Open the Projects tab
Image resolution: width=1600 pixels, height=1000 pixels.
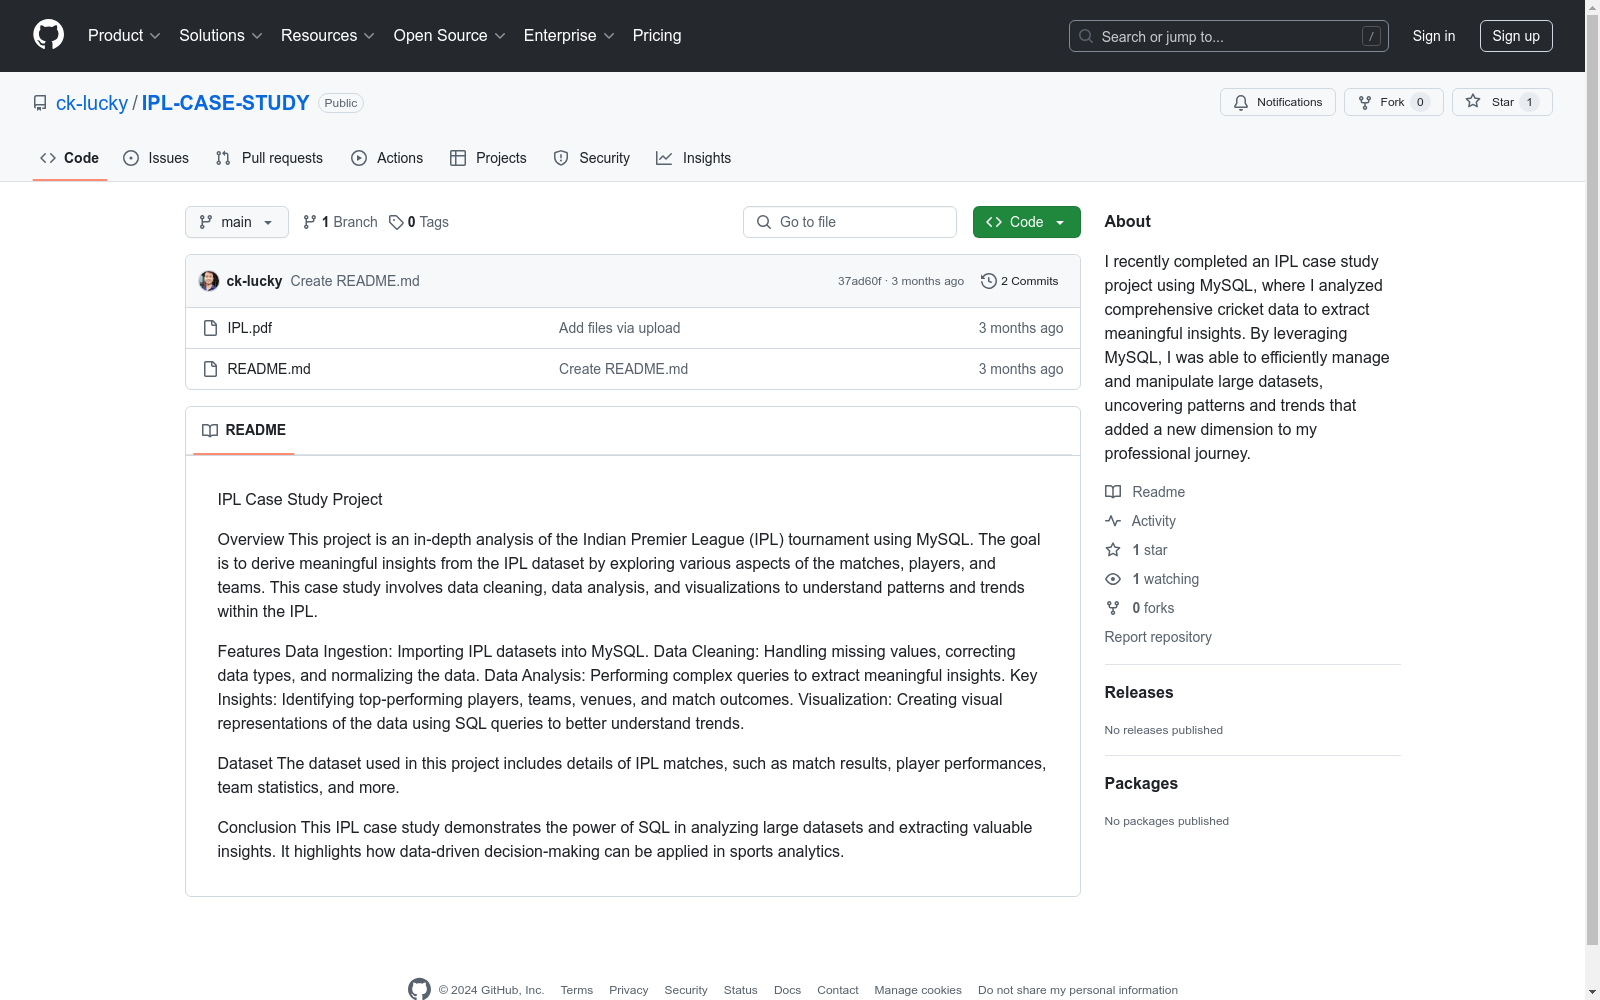488,158
